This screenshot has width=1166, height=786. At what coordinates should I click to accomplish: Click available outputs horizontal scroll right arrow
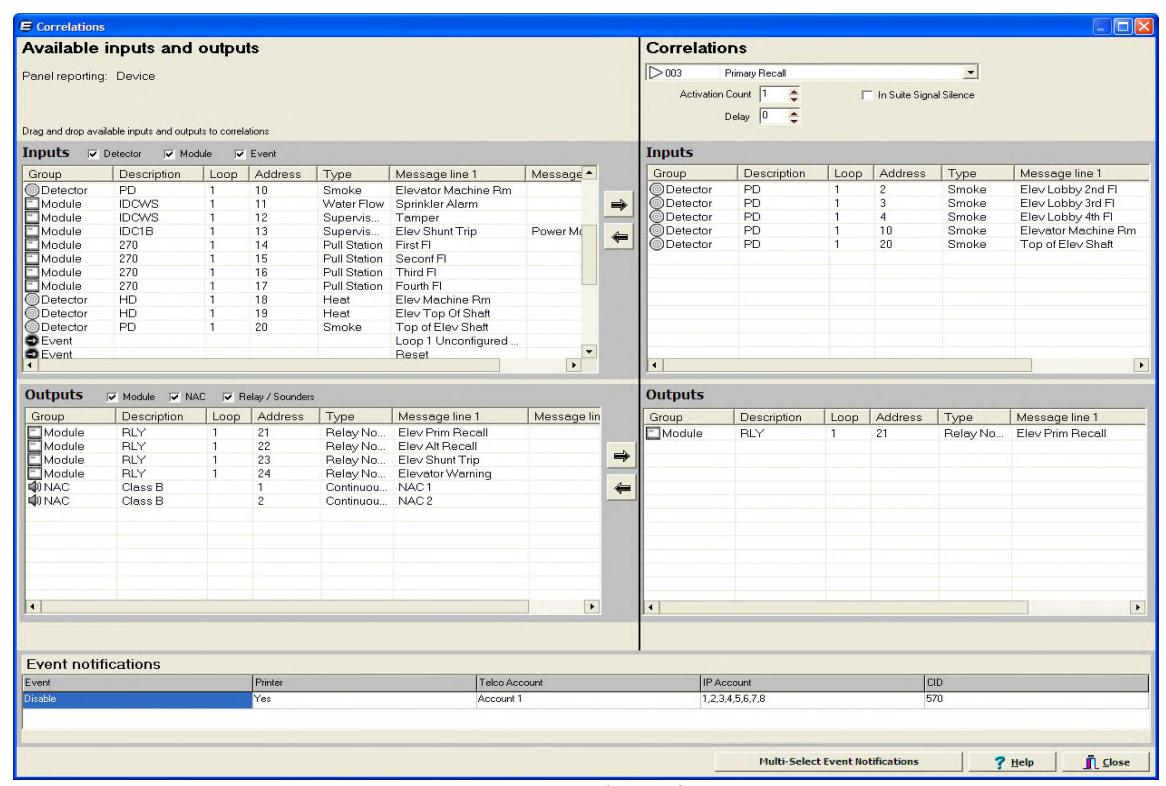click(592, 607)
